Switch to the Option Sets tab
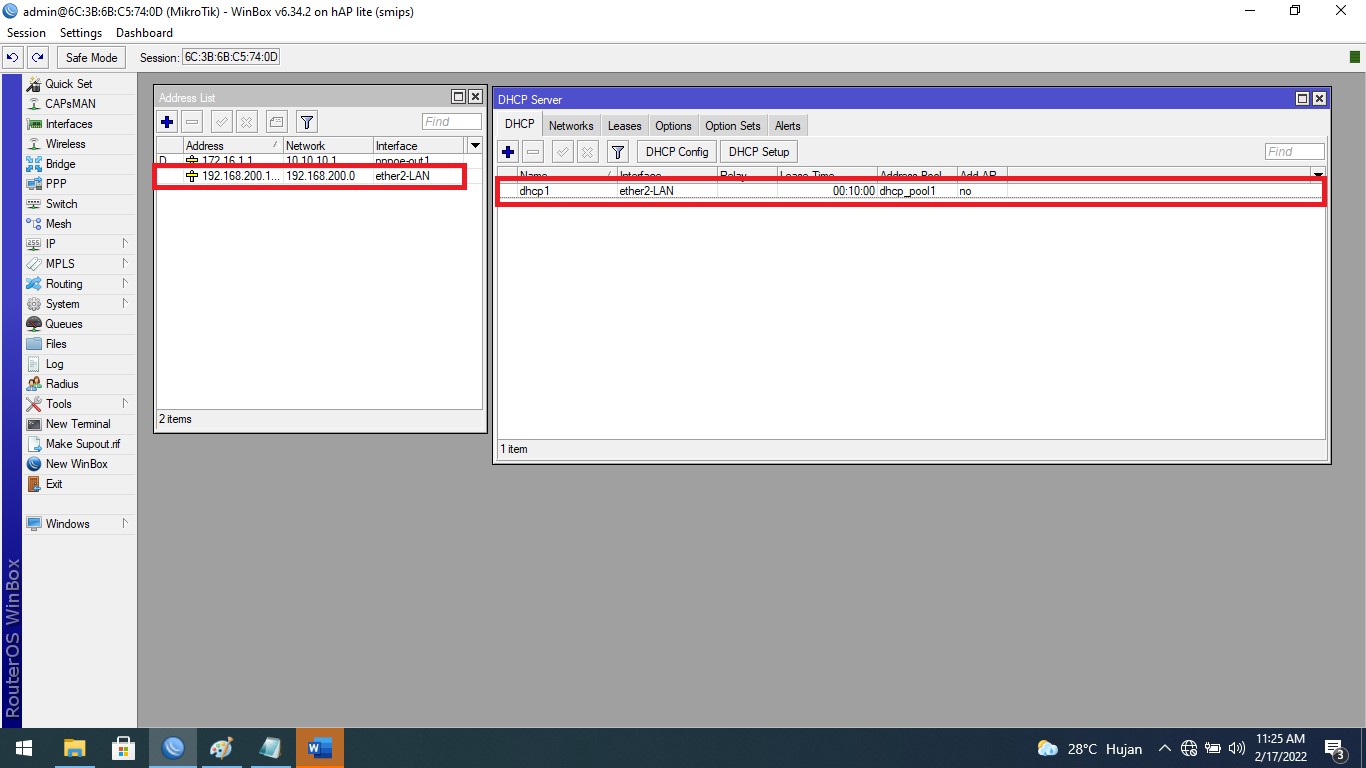This screenshot has height=768, width=1366. pyautogui.click(x=733, y=126)
